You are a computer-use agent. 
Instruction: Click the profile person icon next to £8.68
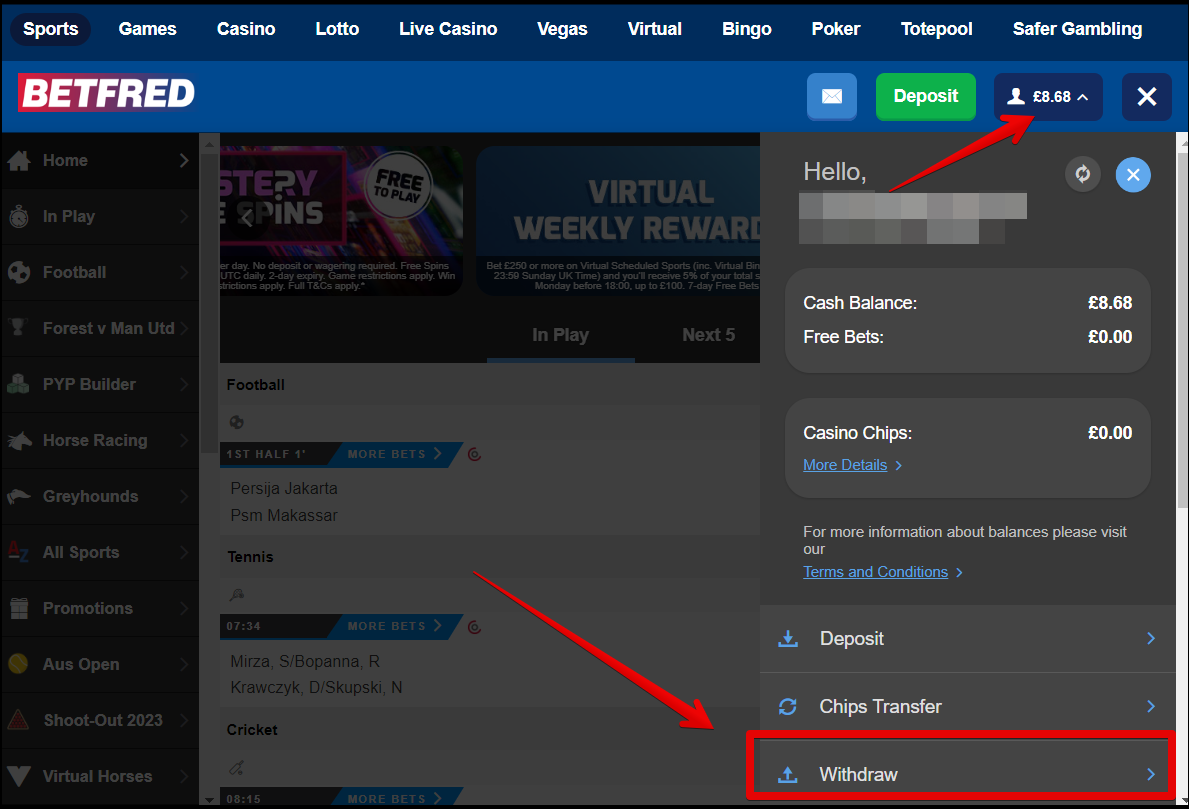(1016, 96)
